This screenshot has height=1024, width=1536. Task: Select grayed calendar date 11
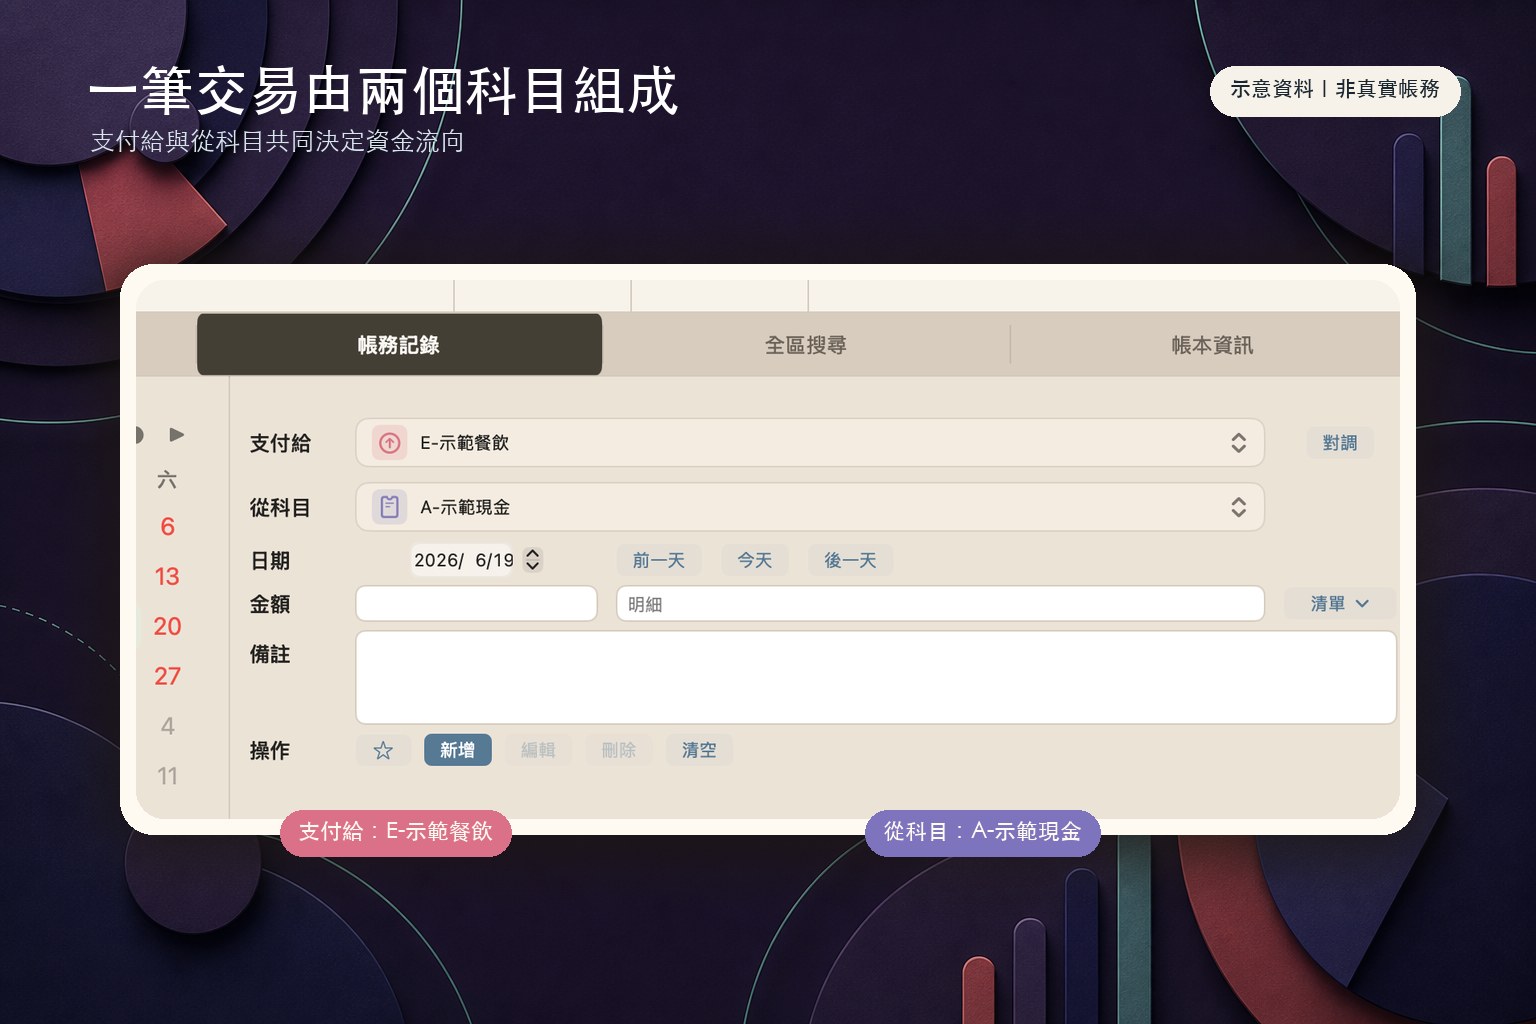point(167,777)
